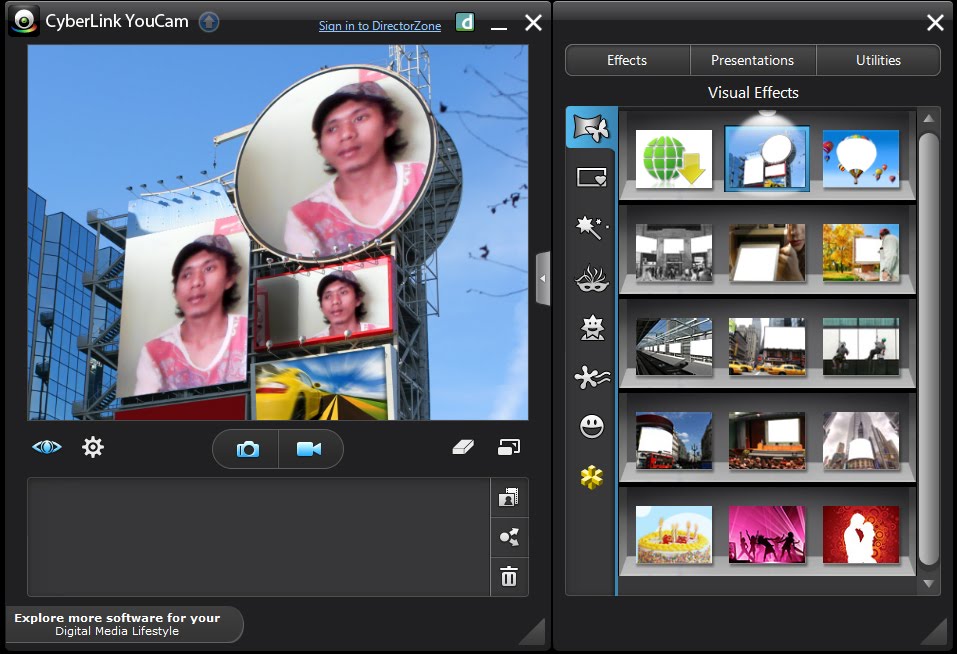Open the smiley Emotions category
The width and height of the screenshot is (957, 654).
592,426
